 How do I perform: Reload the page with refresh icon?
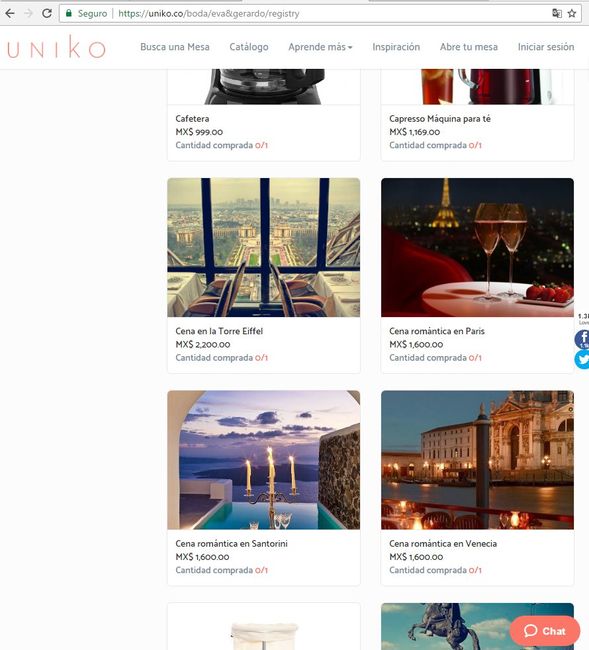coord(47,13)
